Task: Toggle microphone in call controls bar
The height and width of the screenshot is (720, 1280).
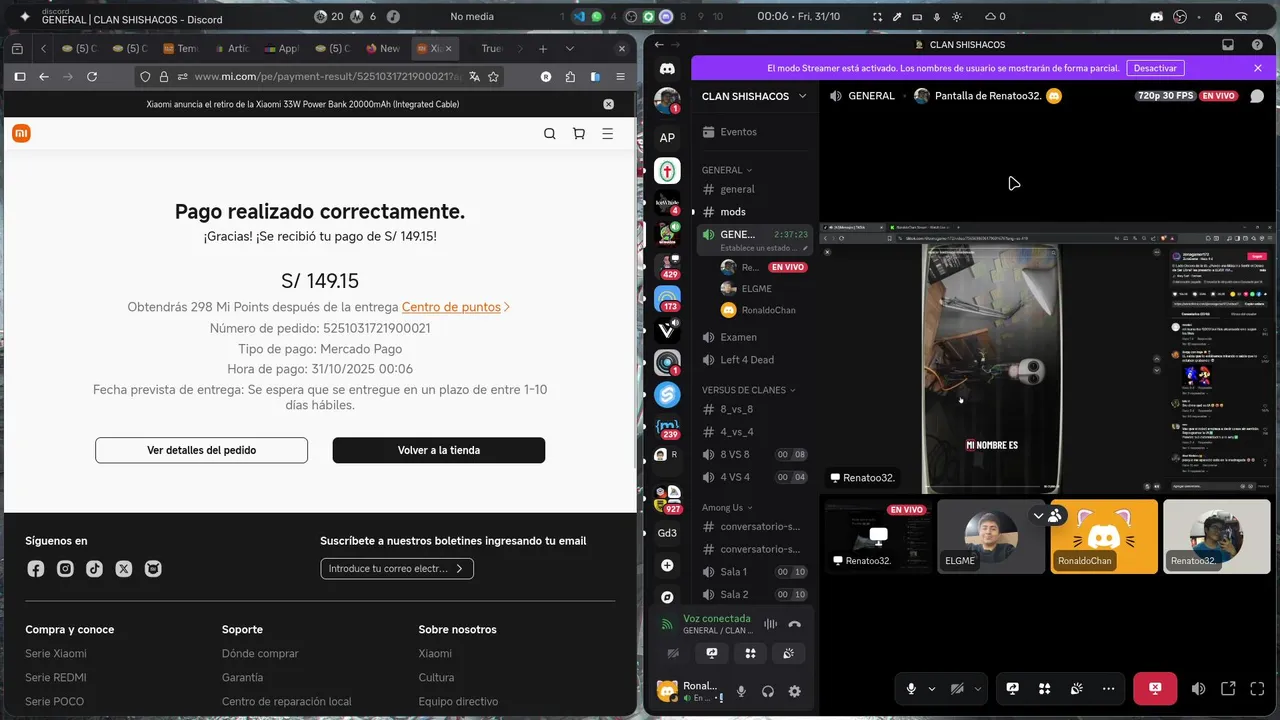Action: [911, 688]
